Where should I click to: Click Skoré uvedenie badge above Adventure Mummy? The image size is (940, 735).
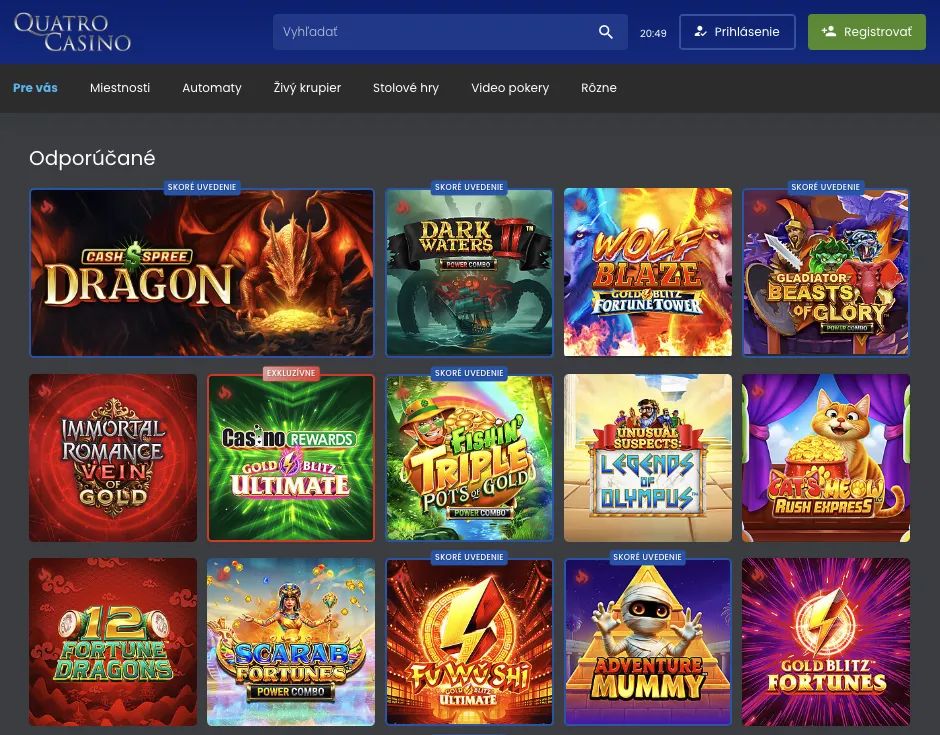pyautogui.click(x=647, y=557)
